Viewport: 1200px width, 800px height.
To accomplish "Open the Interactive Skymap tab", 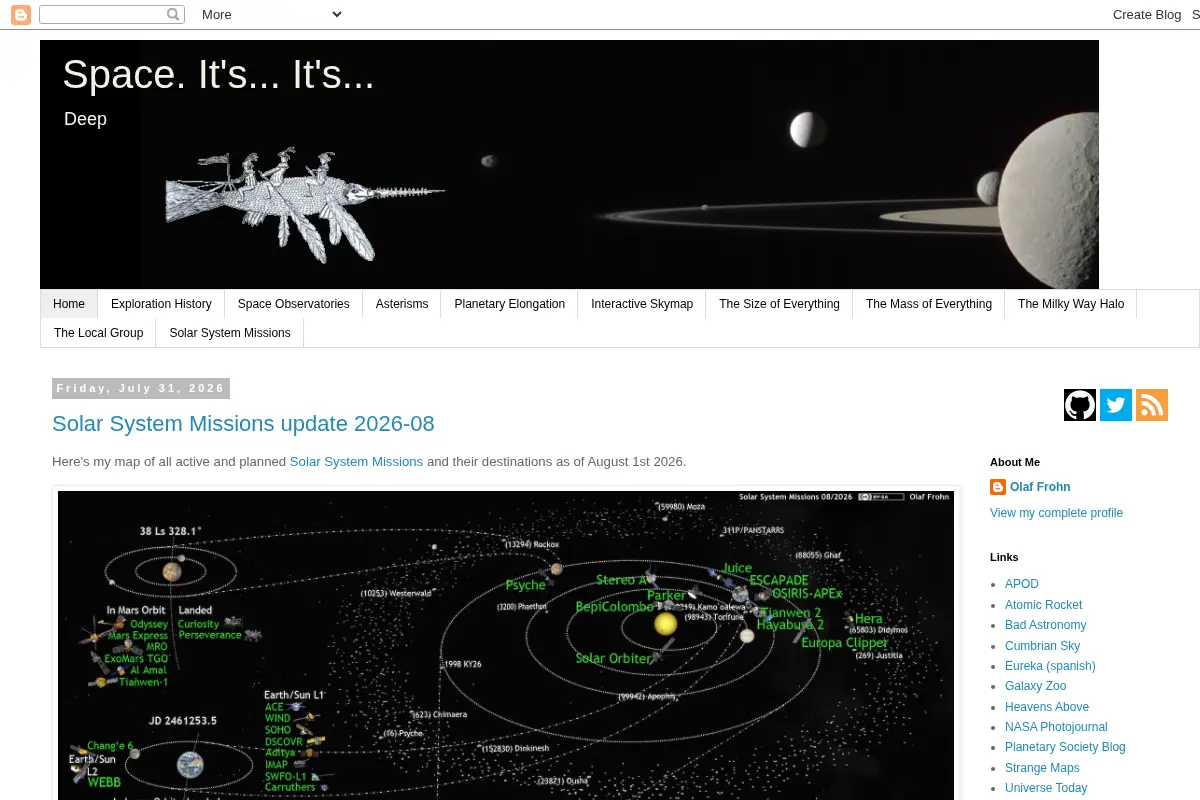I will click(x=642, y=304).
